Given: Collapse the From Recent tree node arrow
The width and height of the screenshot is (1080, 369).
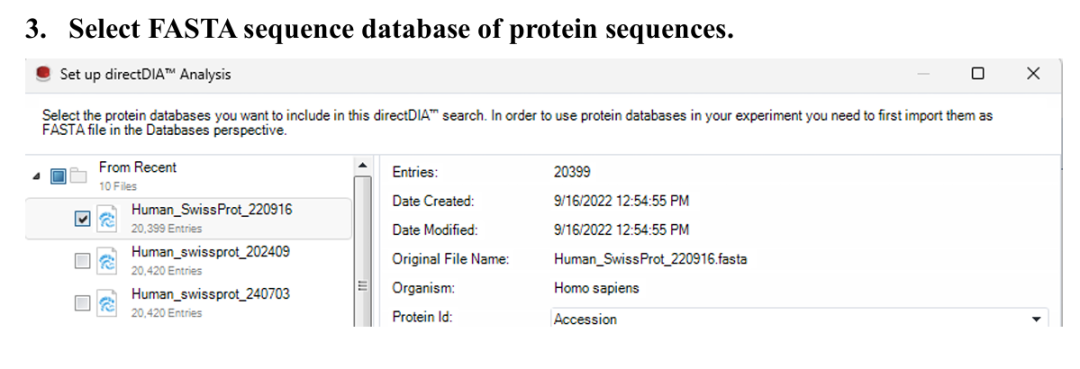Looking at the screenshot, I should pos(36,176).
